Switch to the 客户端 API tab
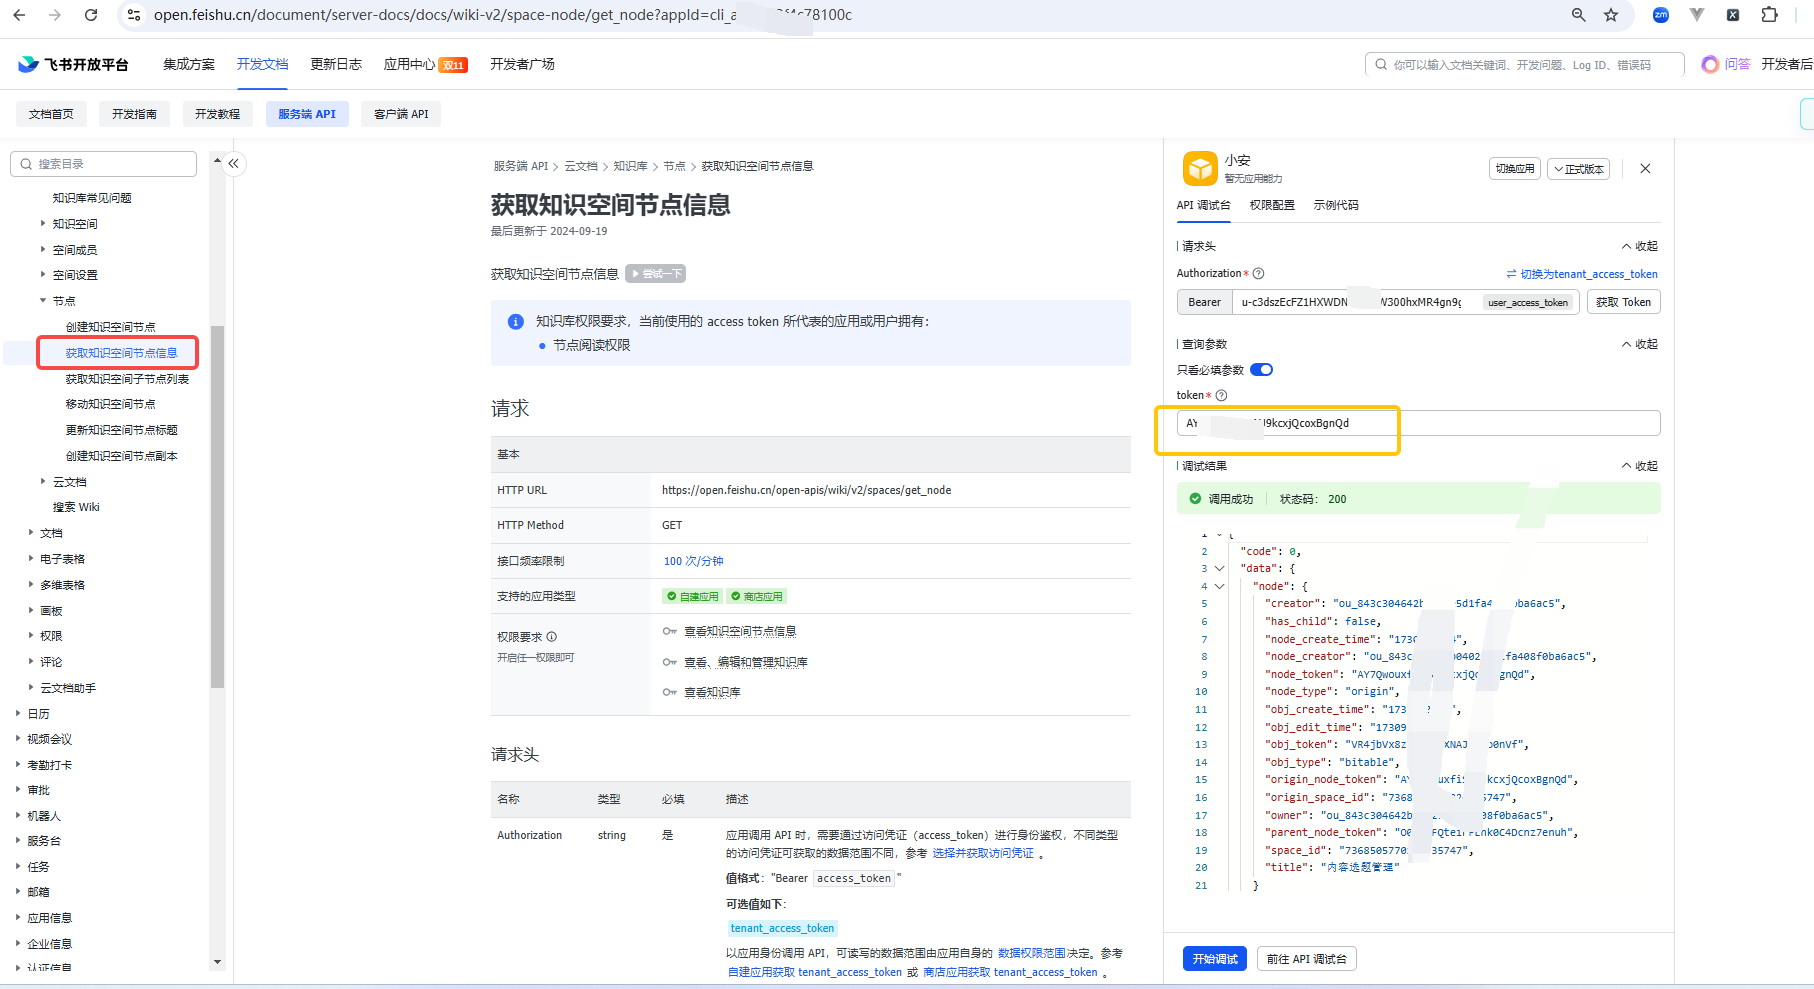 pyautogui.click(x=401, y=114)
